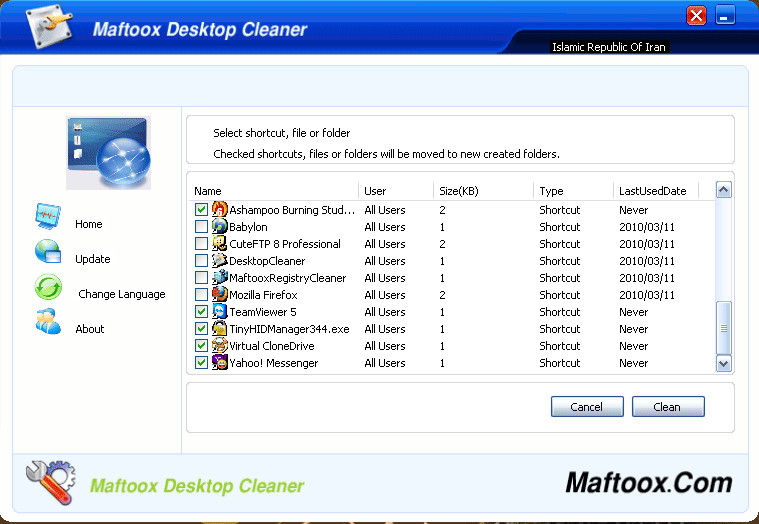Select the Change Language menu item
This screenshot has width=759, height=524.
point(121,294)
